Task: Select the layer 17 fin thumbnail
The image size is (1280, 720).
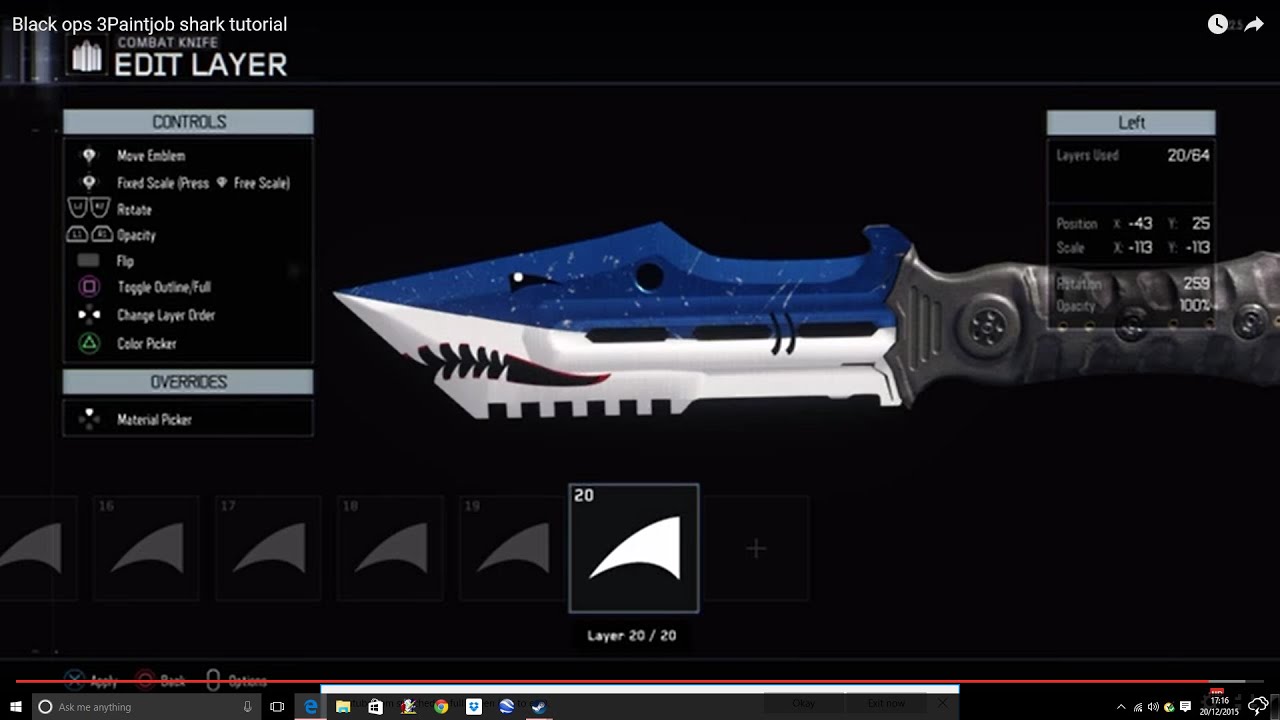Action: click(267, 548)
